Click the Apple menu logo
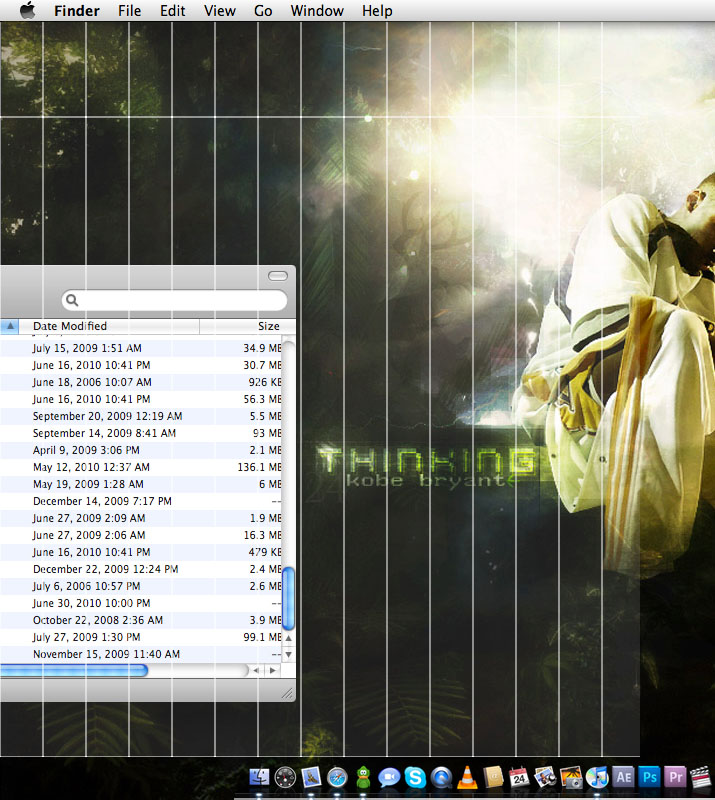Image resolution: width=715 pixels, height=800 pixels. click(x=28, y=10)
